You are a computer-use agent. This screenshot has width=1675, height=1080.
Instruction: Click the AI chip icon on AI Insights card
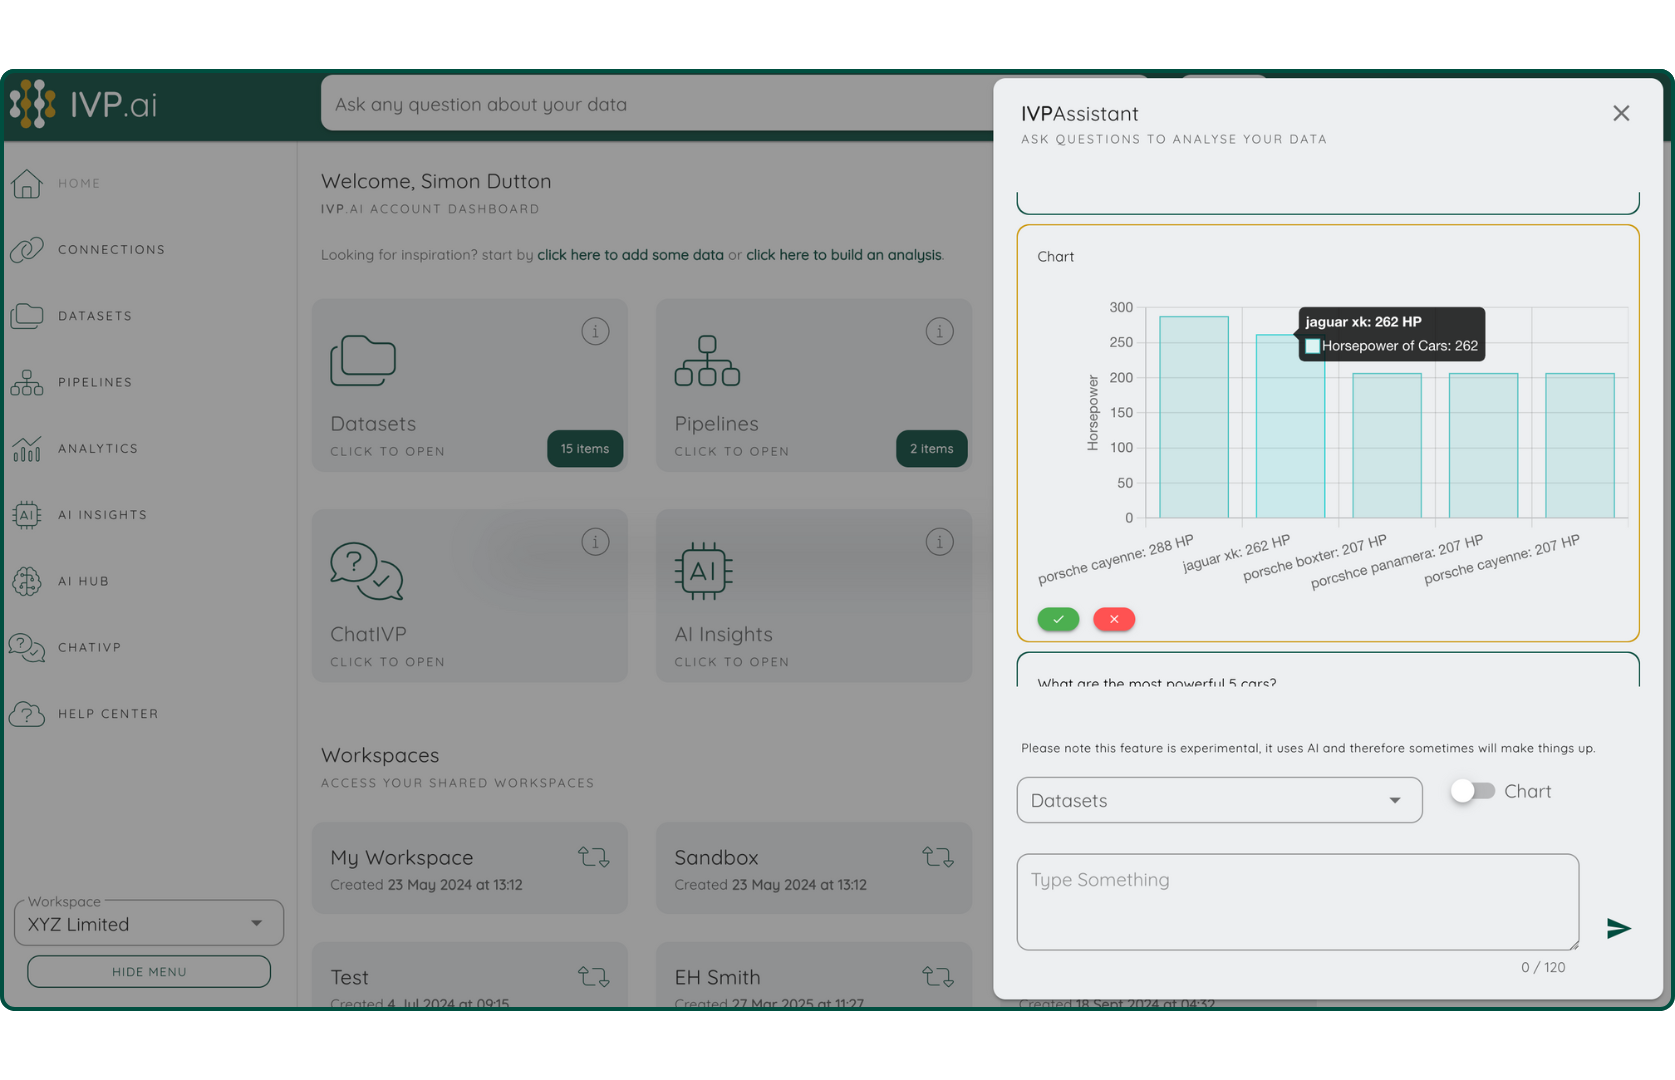(x=704, y=571)
